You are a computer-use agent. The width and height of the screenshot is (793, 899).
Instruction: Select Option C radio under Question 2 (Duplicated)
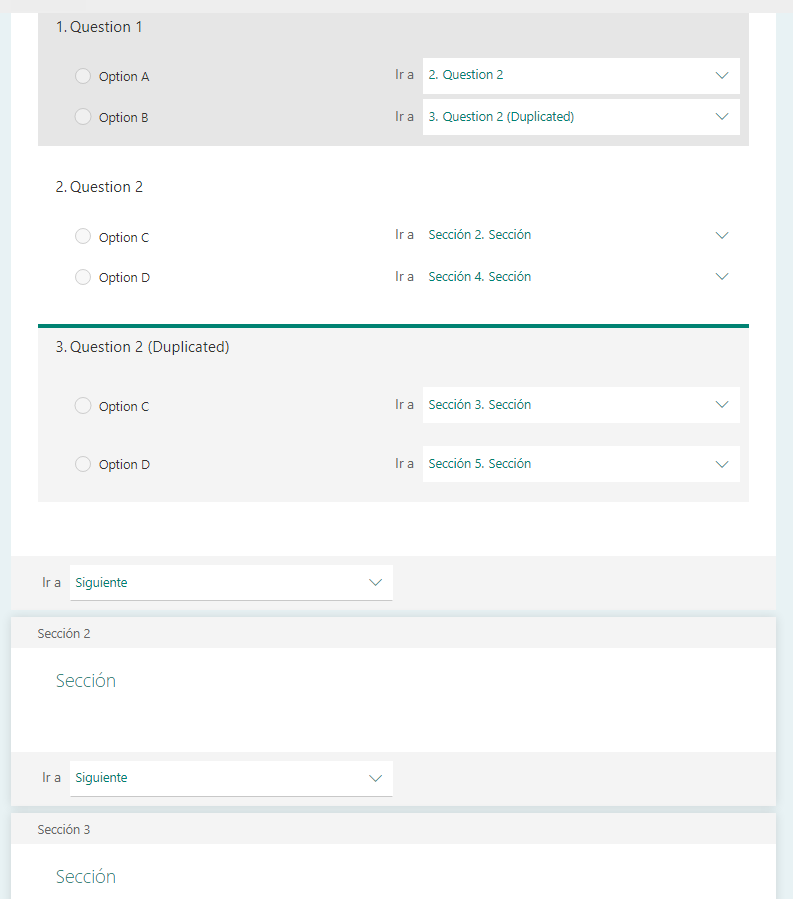tap(83, 406)
